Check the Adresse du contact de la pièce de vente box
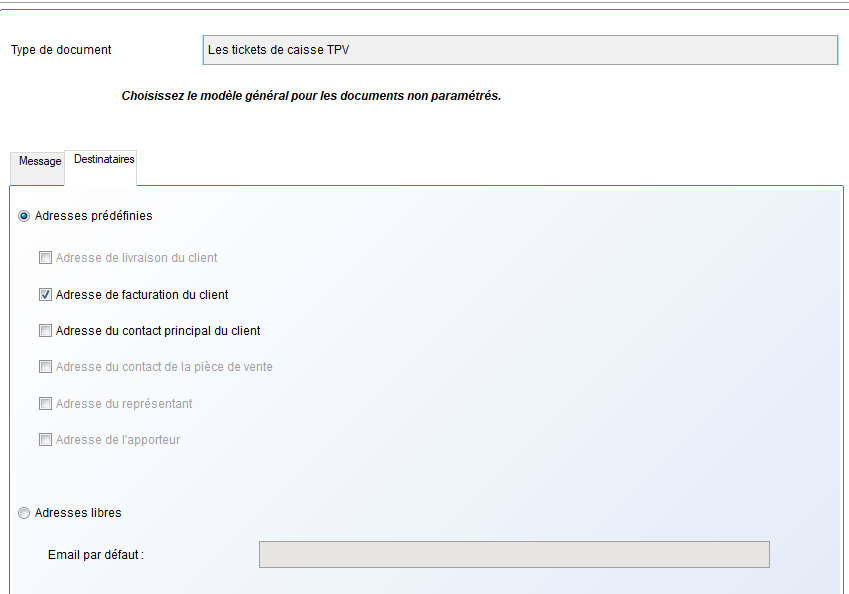 point(45,367)
